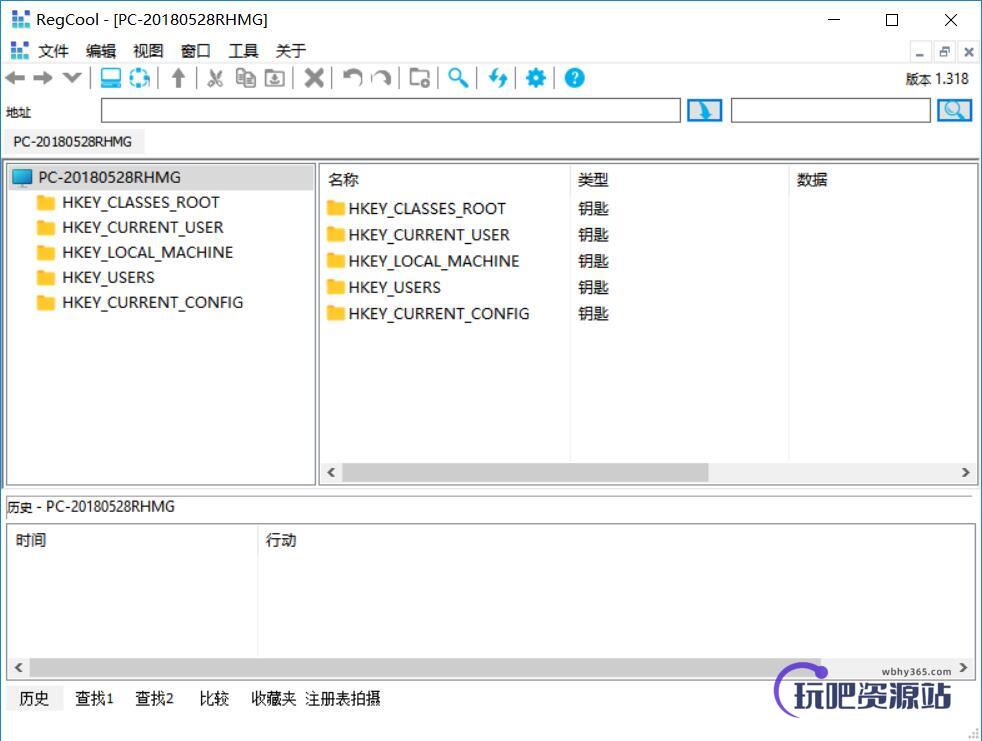The width and height of the screenshot is (982, 741).
Task: Click inside the 地址 address input field
Action: pyautogui.click(x=391, y=110)
